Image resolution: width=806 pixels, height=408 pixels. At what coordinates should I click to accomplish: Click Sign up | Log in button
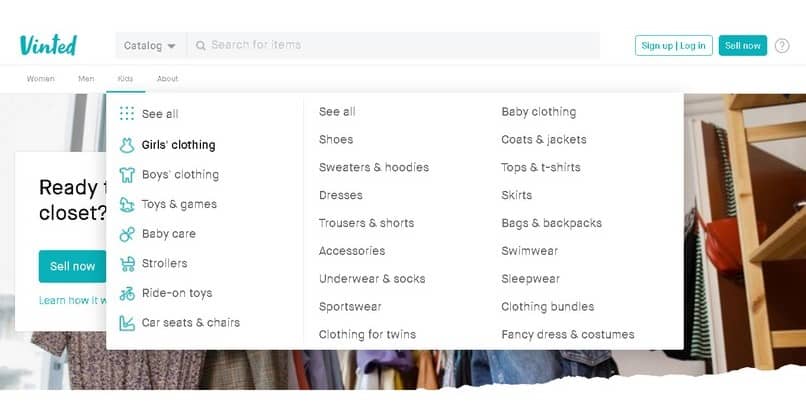[x=673, y=45]
